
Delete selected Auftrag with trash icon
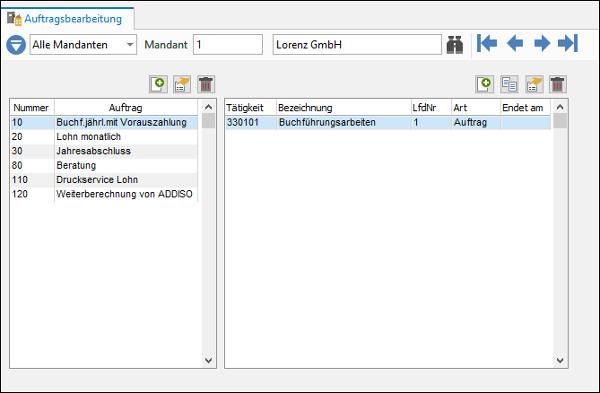point(206,84)
